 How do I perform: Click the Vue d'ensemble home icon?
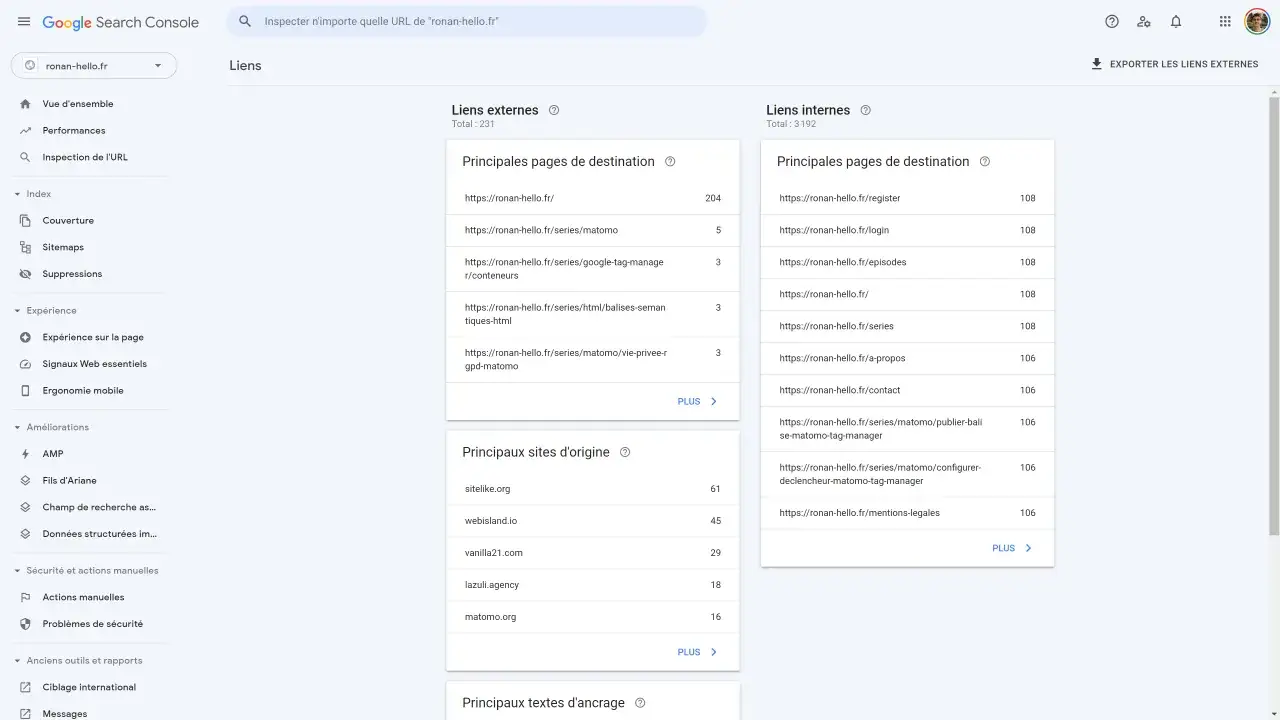(x=25, y=104)
